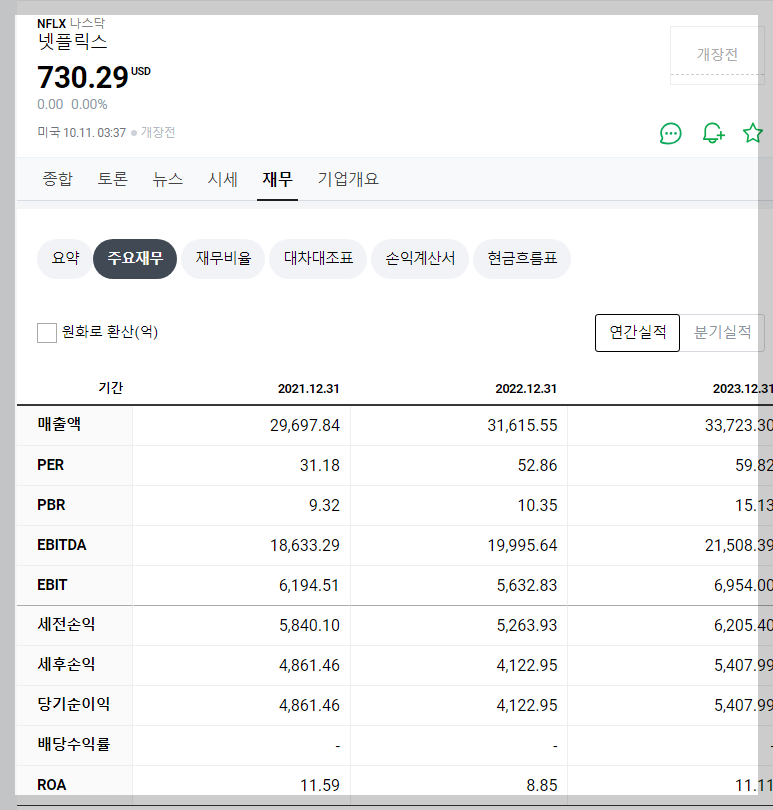The width and height of the screenshot is (773, 810).
Task: Set a price alert via the bell icon
Action: click(712, 132)
